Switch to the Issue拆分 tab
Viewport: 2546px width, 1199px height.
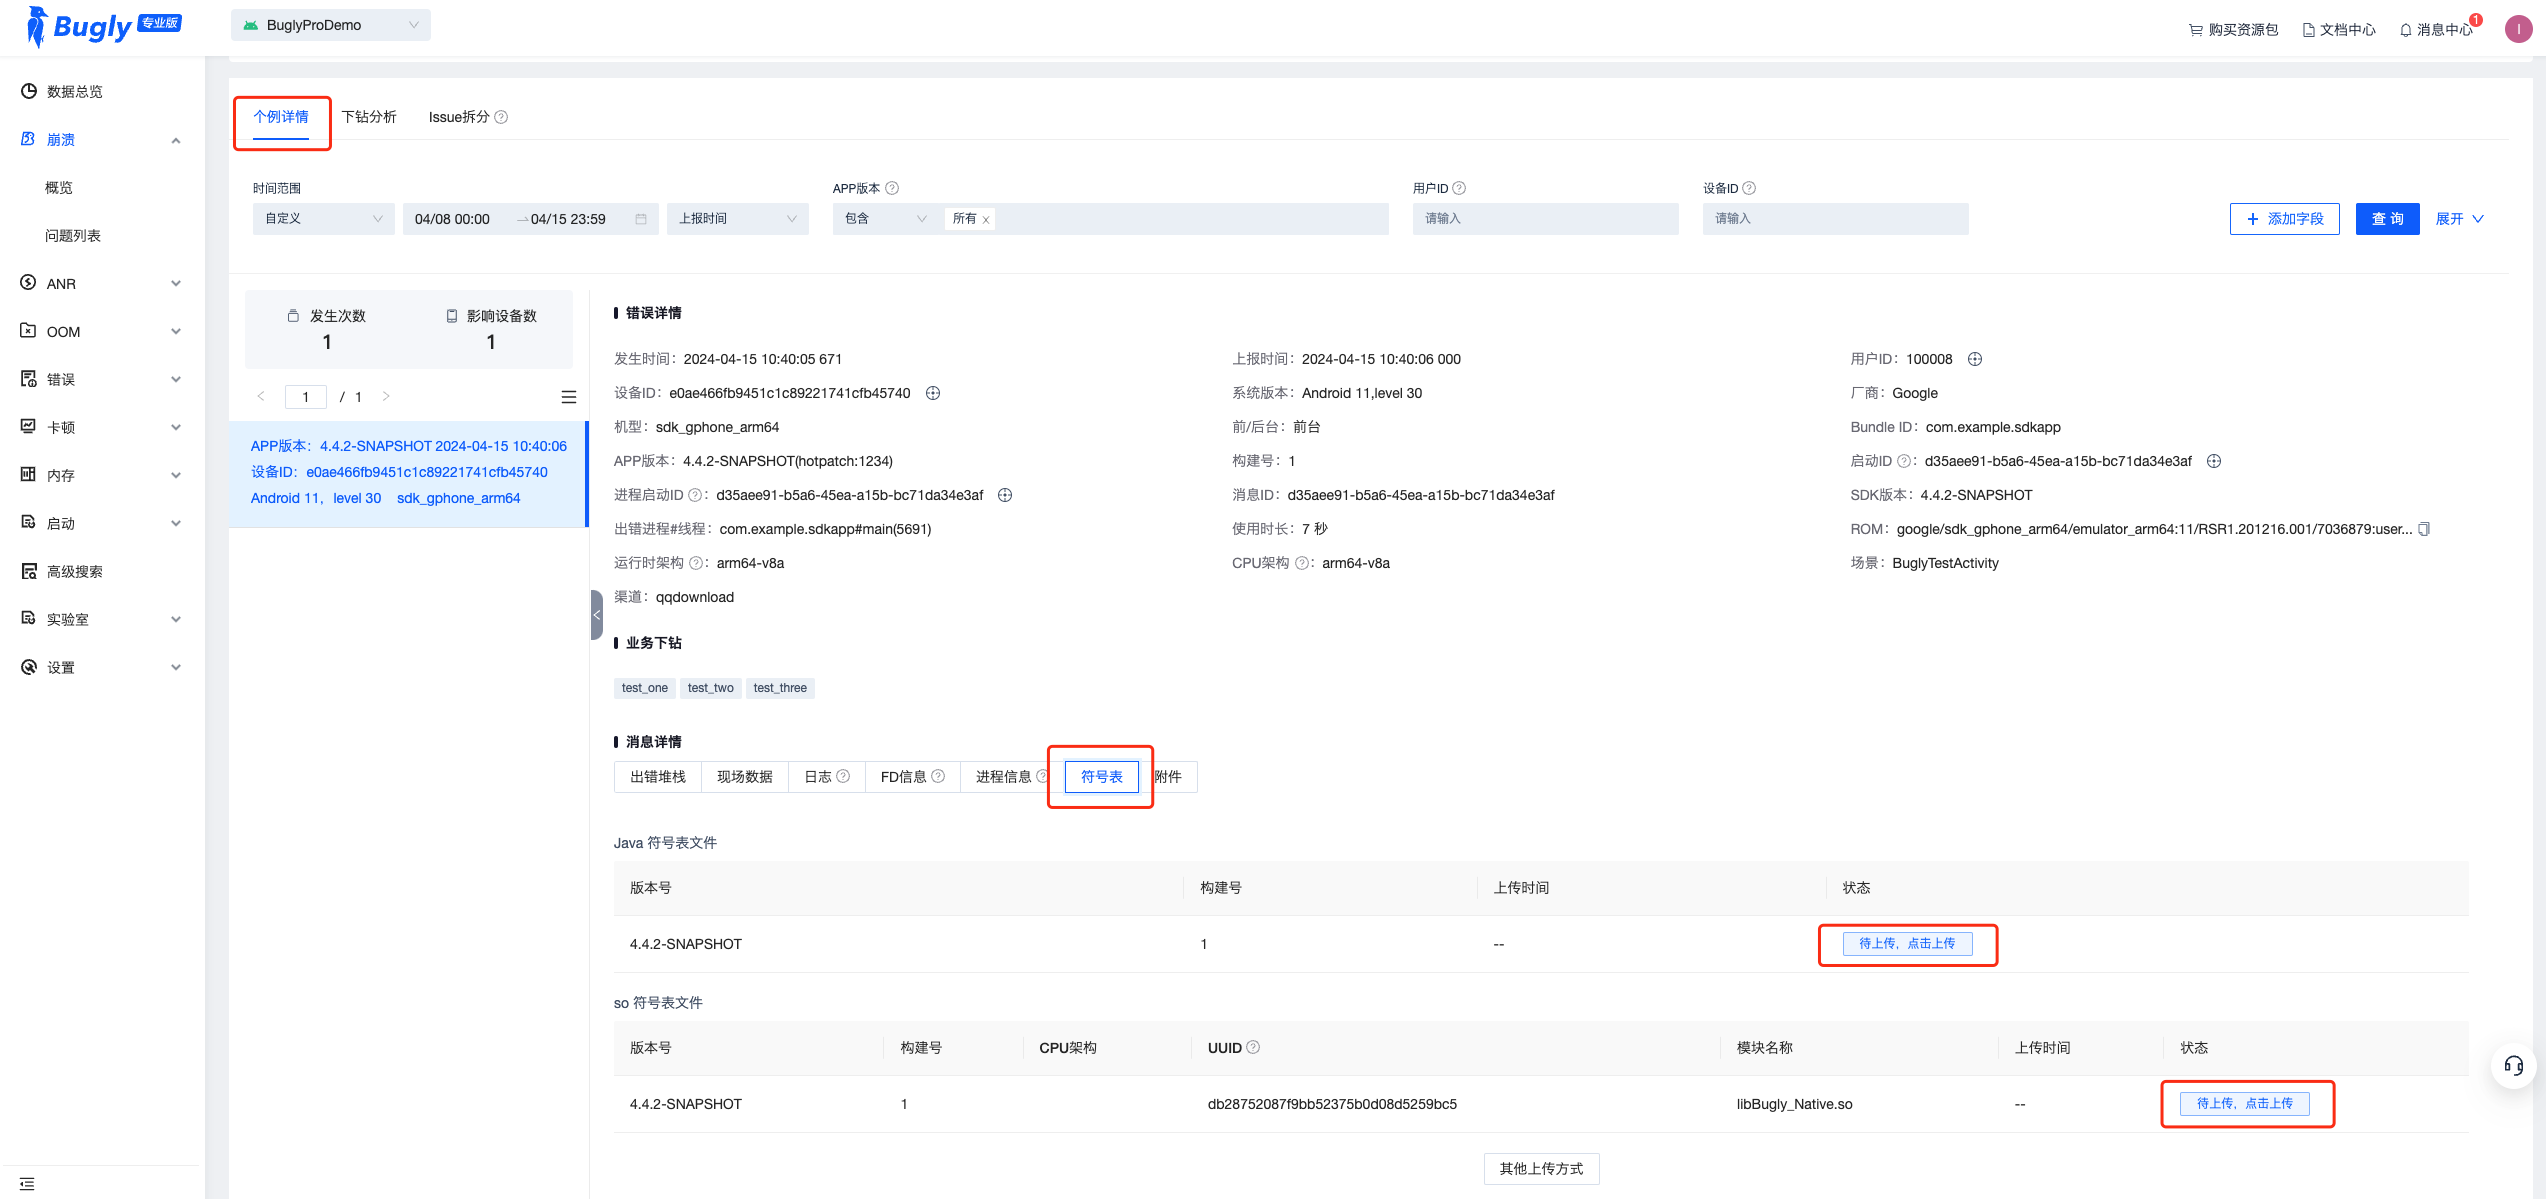[x=459, y=117]
